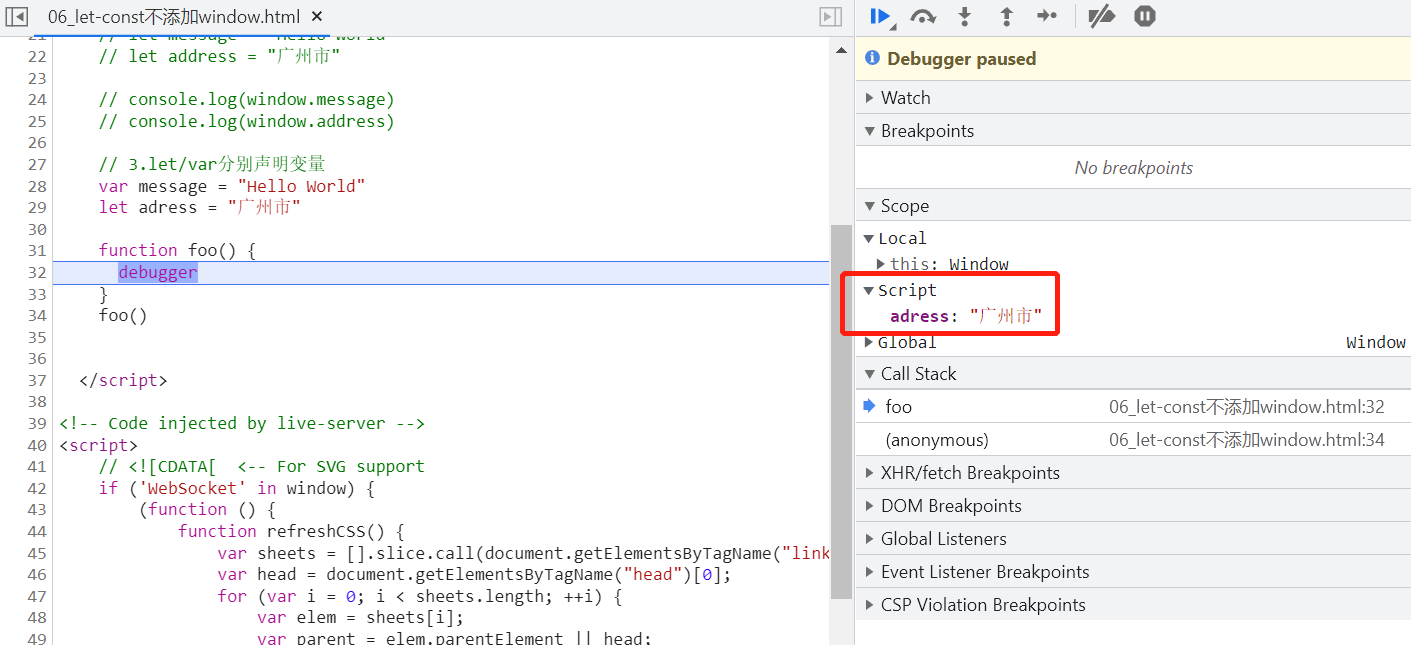Click the Step over next function call icon
Screen dimensions: 1411x645
pyautogui.click(x=923, y=16)
